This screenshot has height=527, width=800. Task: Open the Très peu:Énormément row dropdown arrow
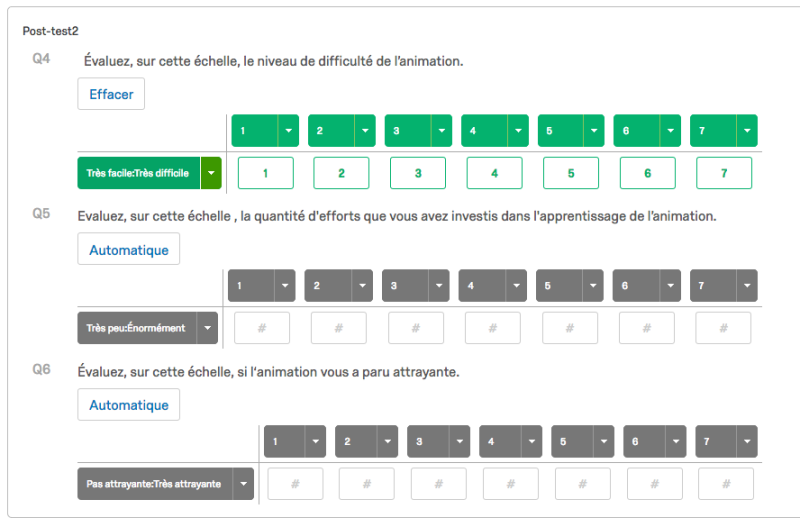[x=207, y=328]
